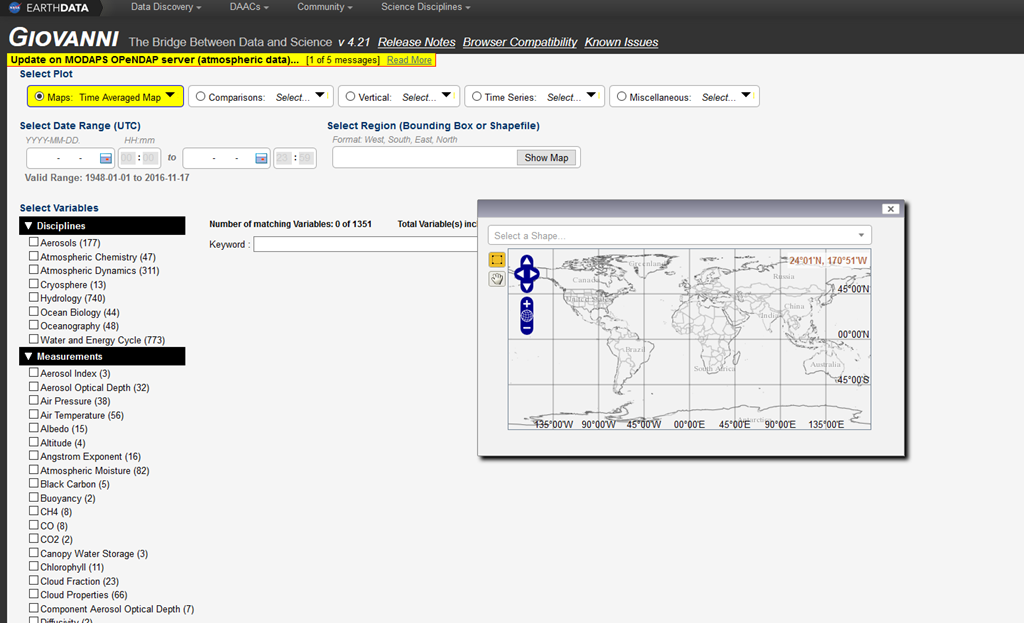Enable the Cloud Fraction checkbox
Image resolution: width=1024 pixels, height=623 pixels.
(x=33, y=581)
